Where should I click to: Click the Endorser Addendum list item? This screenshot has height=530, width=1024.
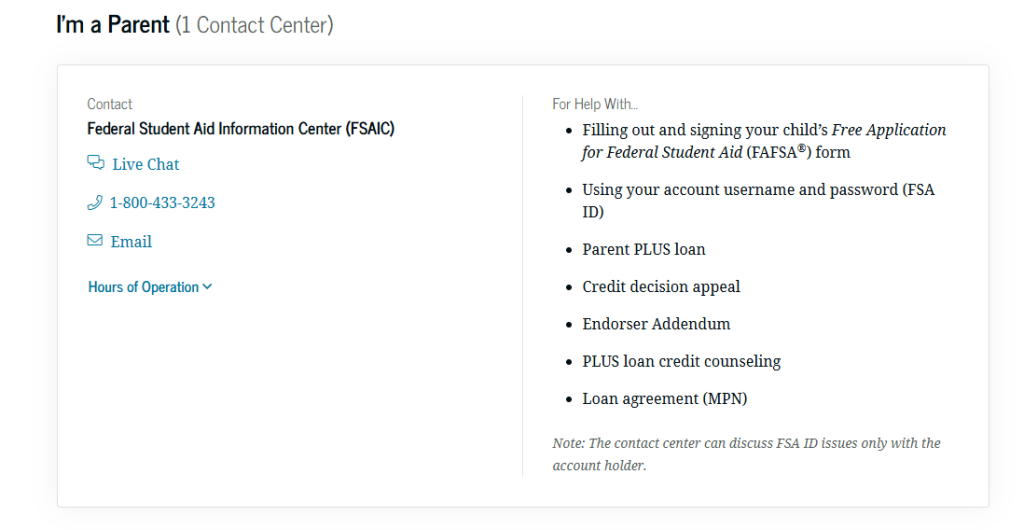tap(656, 324)
